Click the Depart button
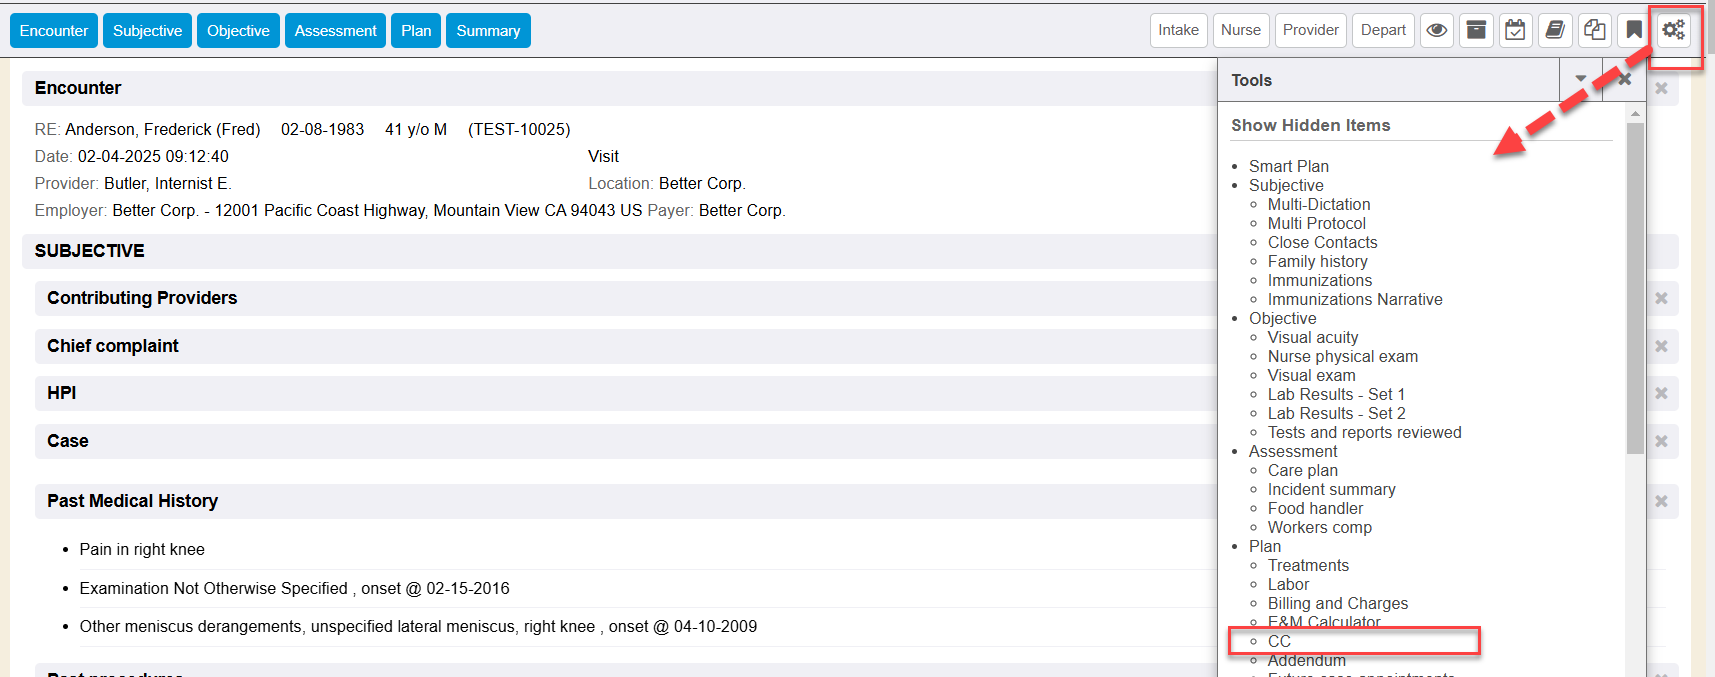Screen dimensions: 1715x677 coord(1383,30)
